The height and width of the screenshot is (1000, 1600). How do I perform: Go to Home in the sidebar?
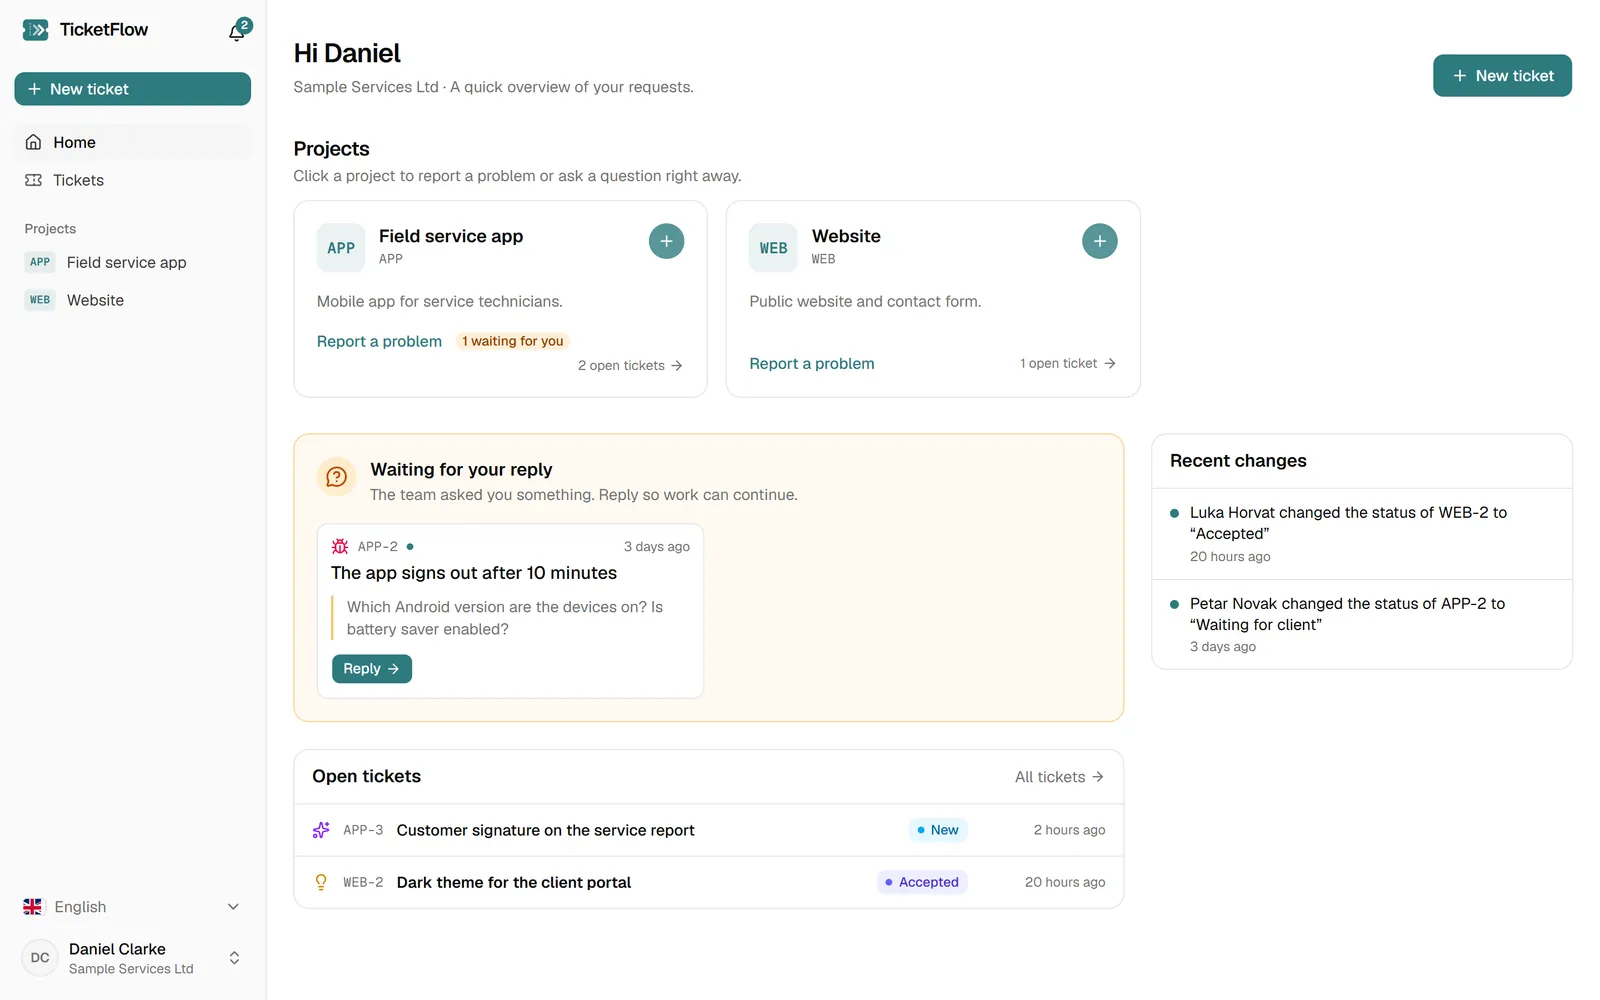tap(133, 142)
